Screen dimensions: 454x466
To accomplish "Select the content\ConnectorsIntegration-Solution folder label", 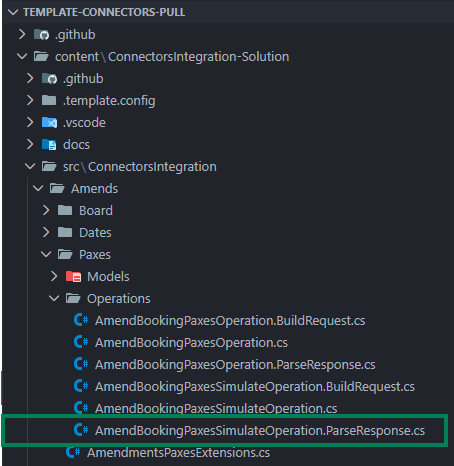I will [x=172, y=57].
